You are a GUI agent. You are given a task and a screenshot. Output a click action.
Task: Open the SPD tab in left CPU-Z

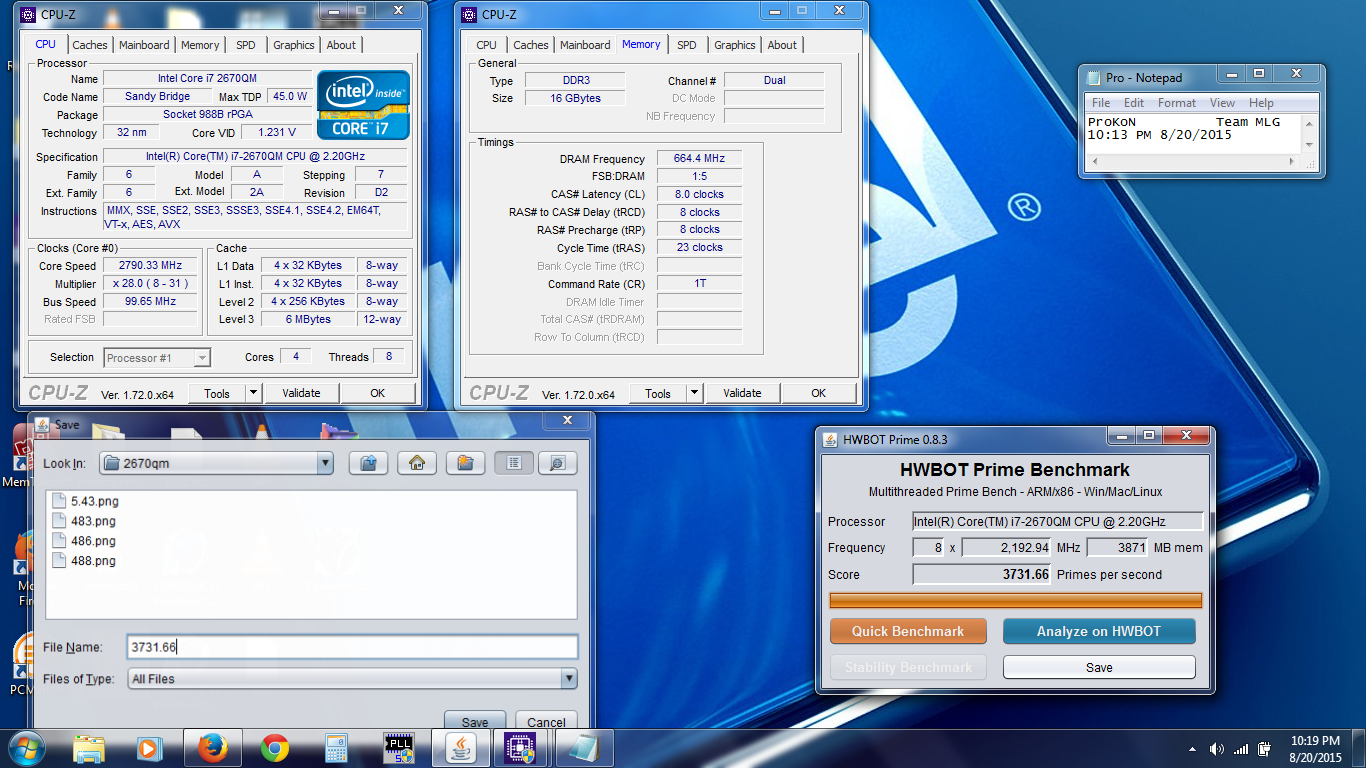246,45
